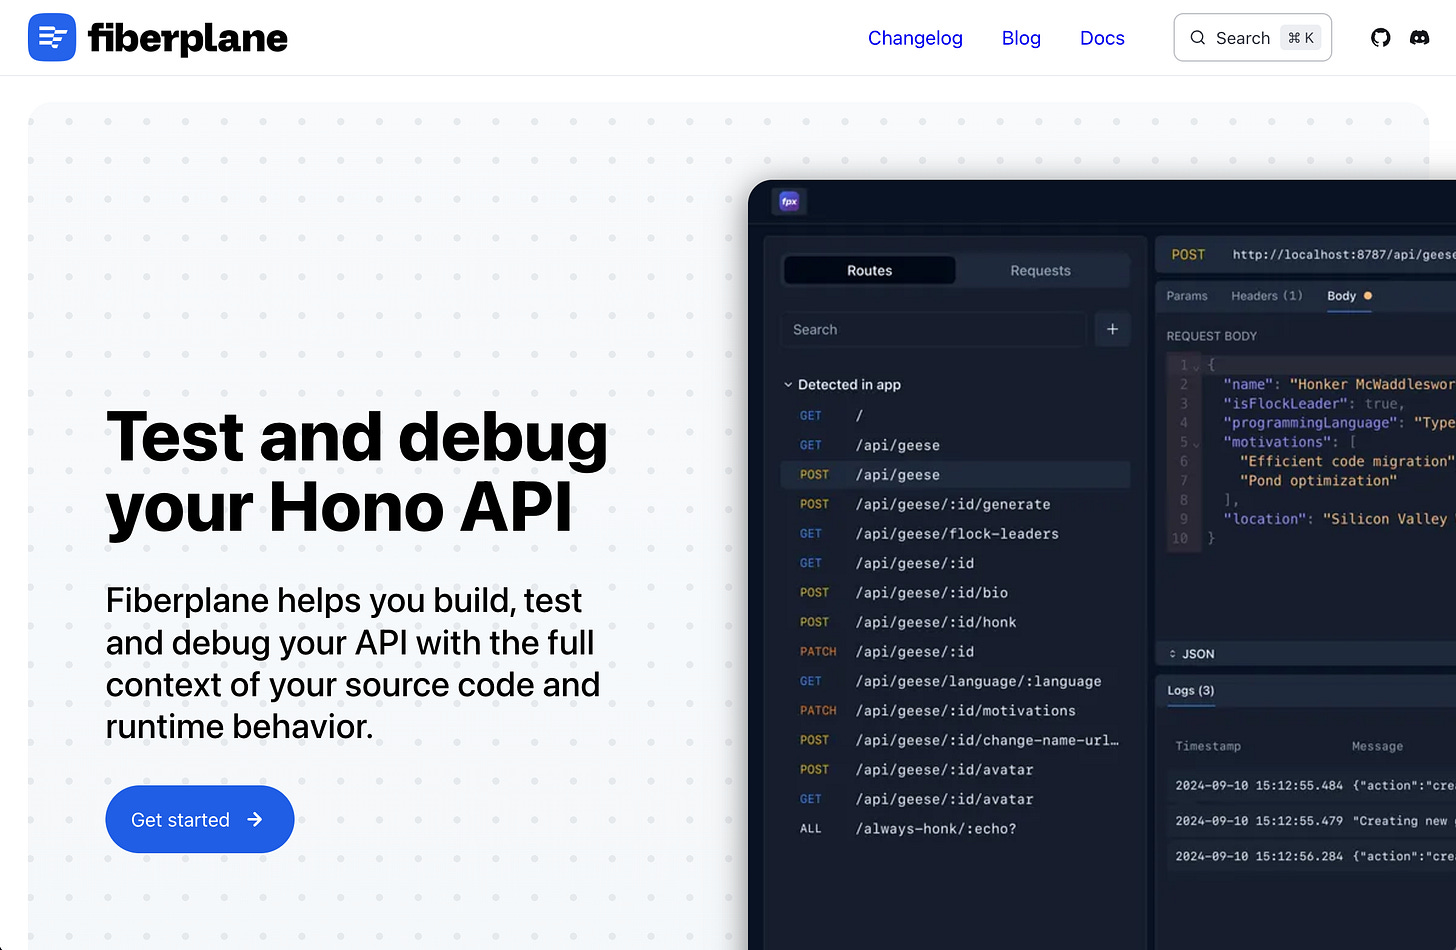Click the Get started button
1456x950 pixels.
(200, 819)
